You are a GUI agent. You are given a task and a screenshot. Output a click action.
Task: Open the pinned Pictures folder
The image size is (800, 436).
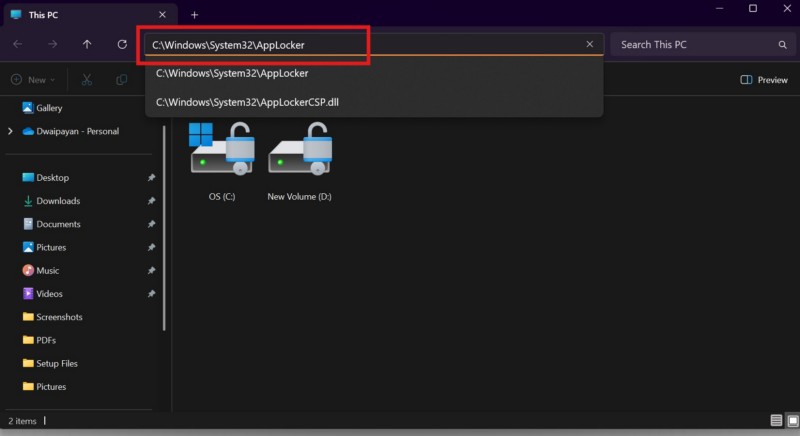[x=44, y=247]
